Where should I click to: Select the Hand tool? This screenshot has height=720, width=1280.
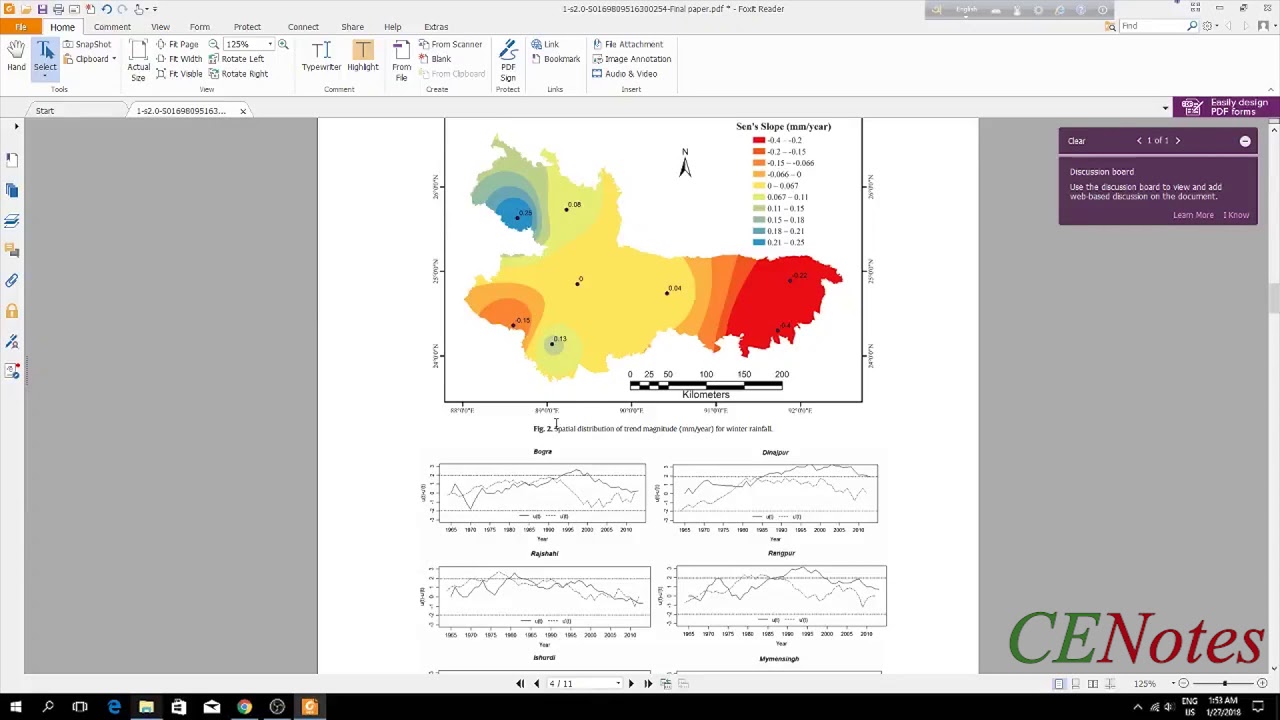[x=16, y=58]
